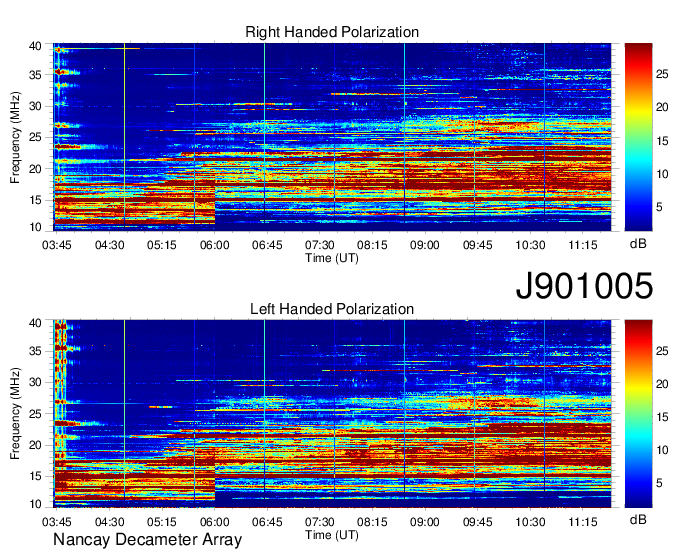Screen dimensions: 680x552
Task: Click the dB label beside Left Handed color bar
Action: (x=638, y=519)
